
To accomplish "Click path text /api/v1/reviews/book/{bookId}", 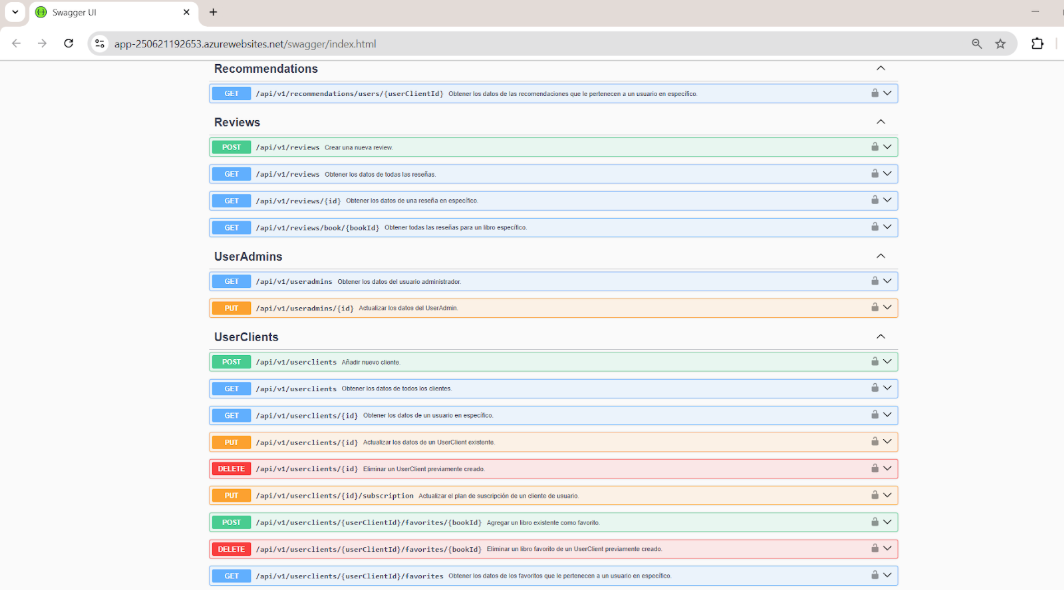I will [x=317, y=228].
